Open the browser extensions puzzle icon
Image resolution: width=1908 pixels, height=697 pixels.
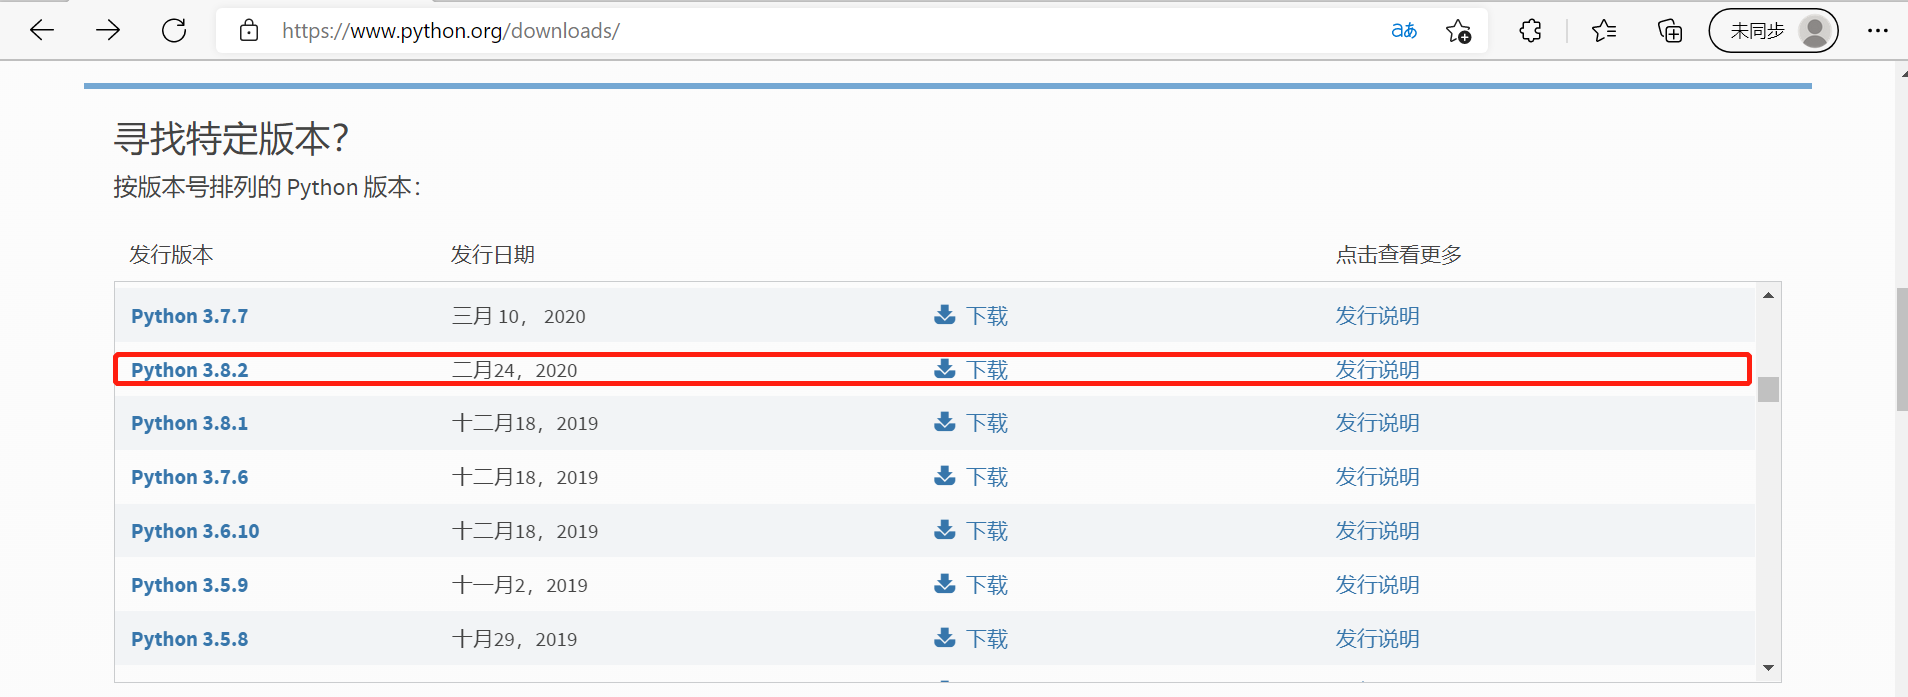point(1530,31)
